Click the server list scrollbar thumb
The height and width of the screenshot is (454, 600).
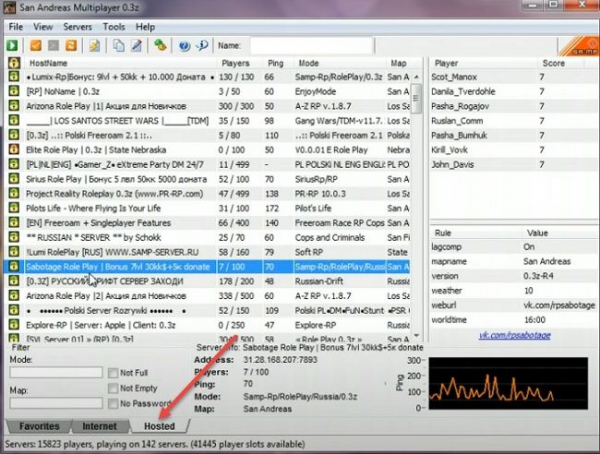click(417, 99)
